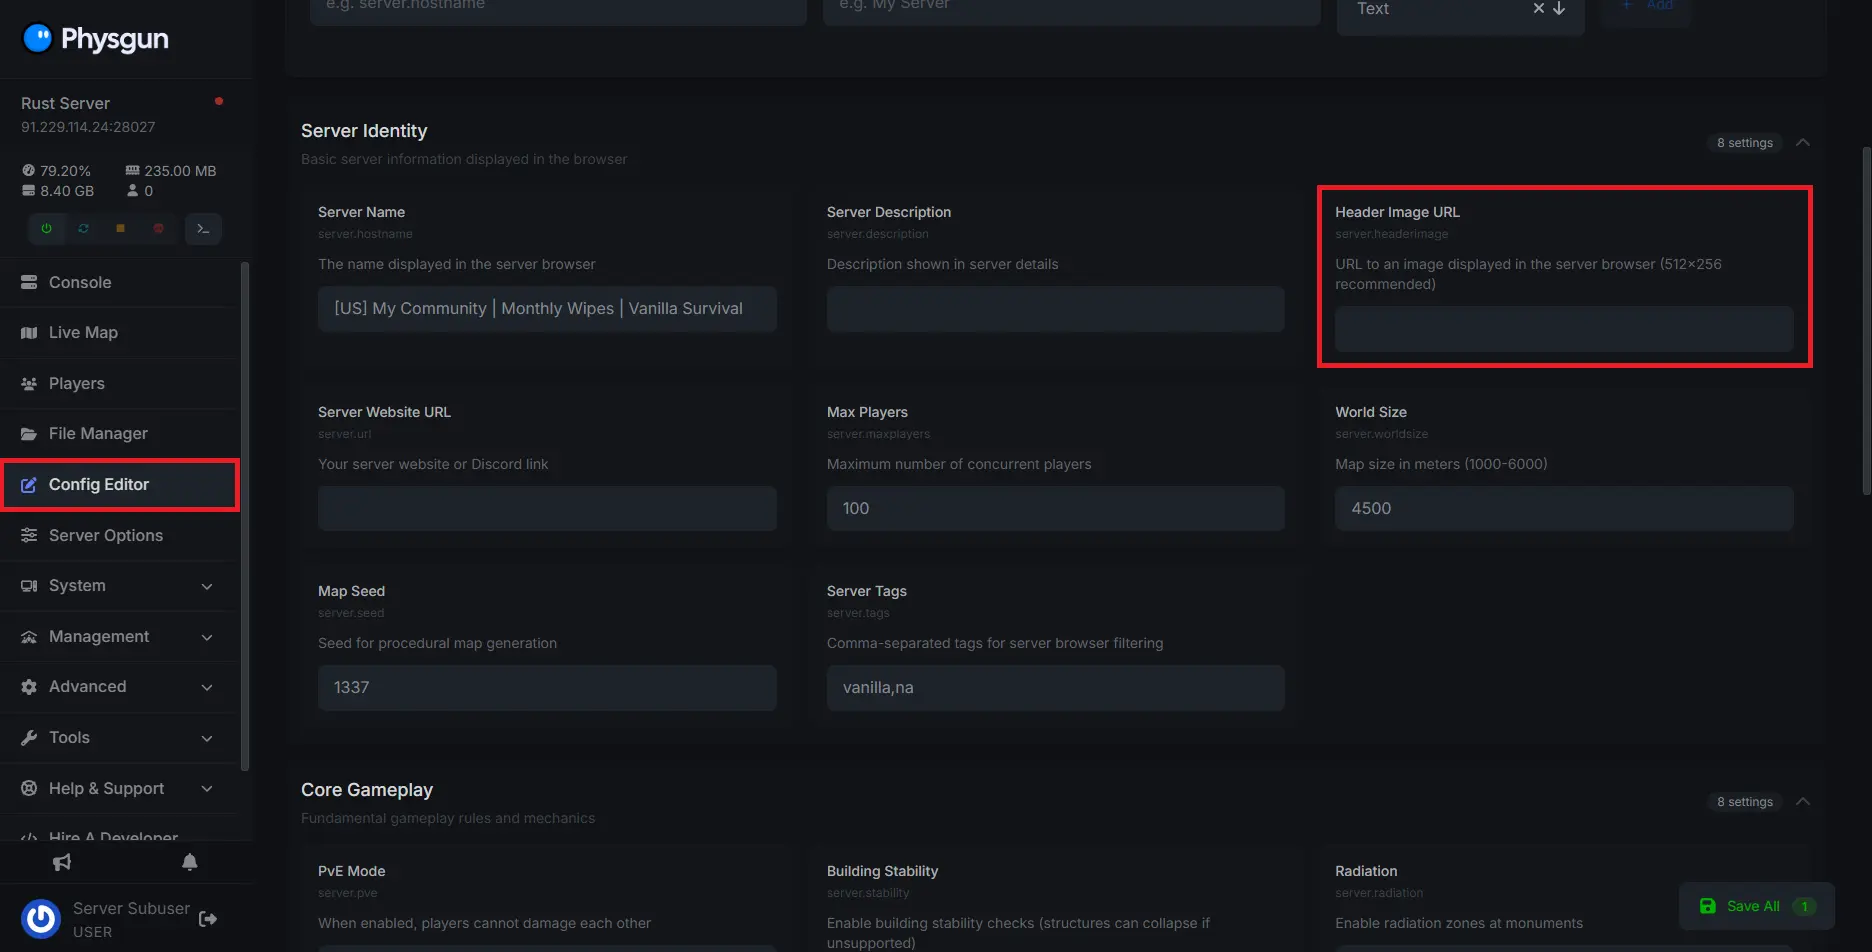Open Console from the sidebar
1872x952 pixels.
click(x=80, y=283)
